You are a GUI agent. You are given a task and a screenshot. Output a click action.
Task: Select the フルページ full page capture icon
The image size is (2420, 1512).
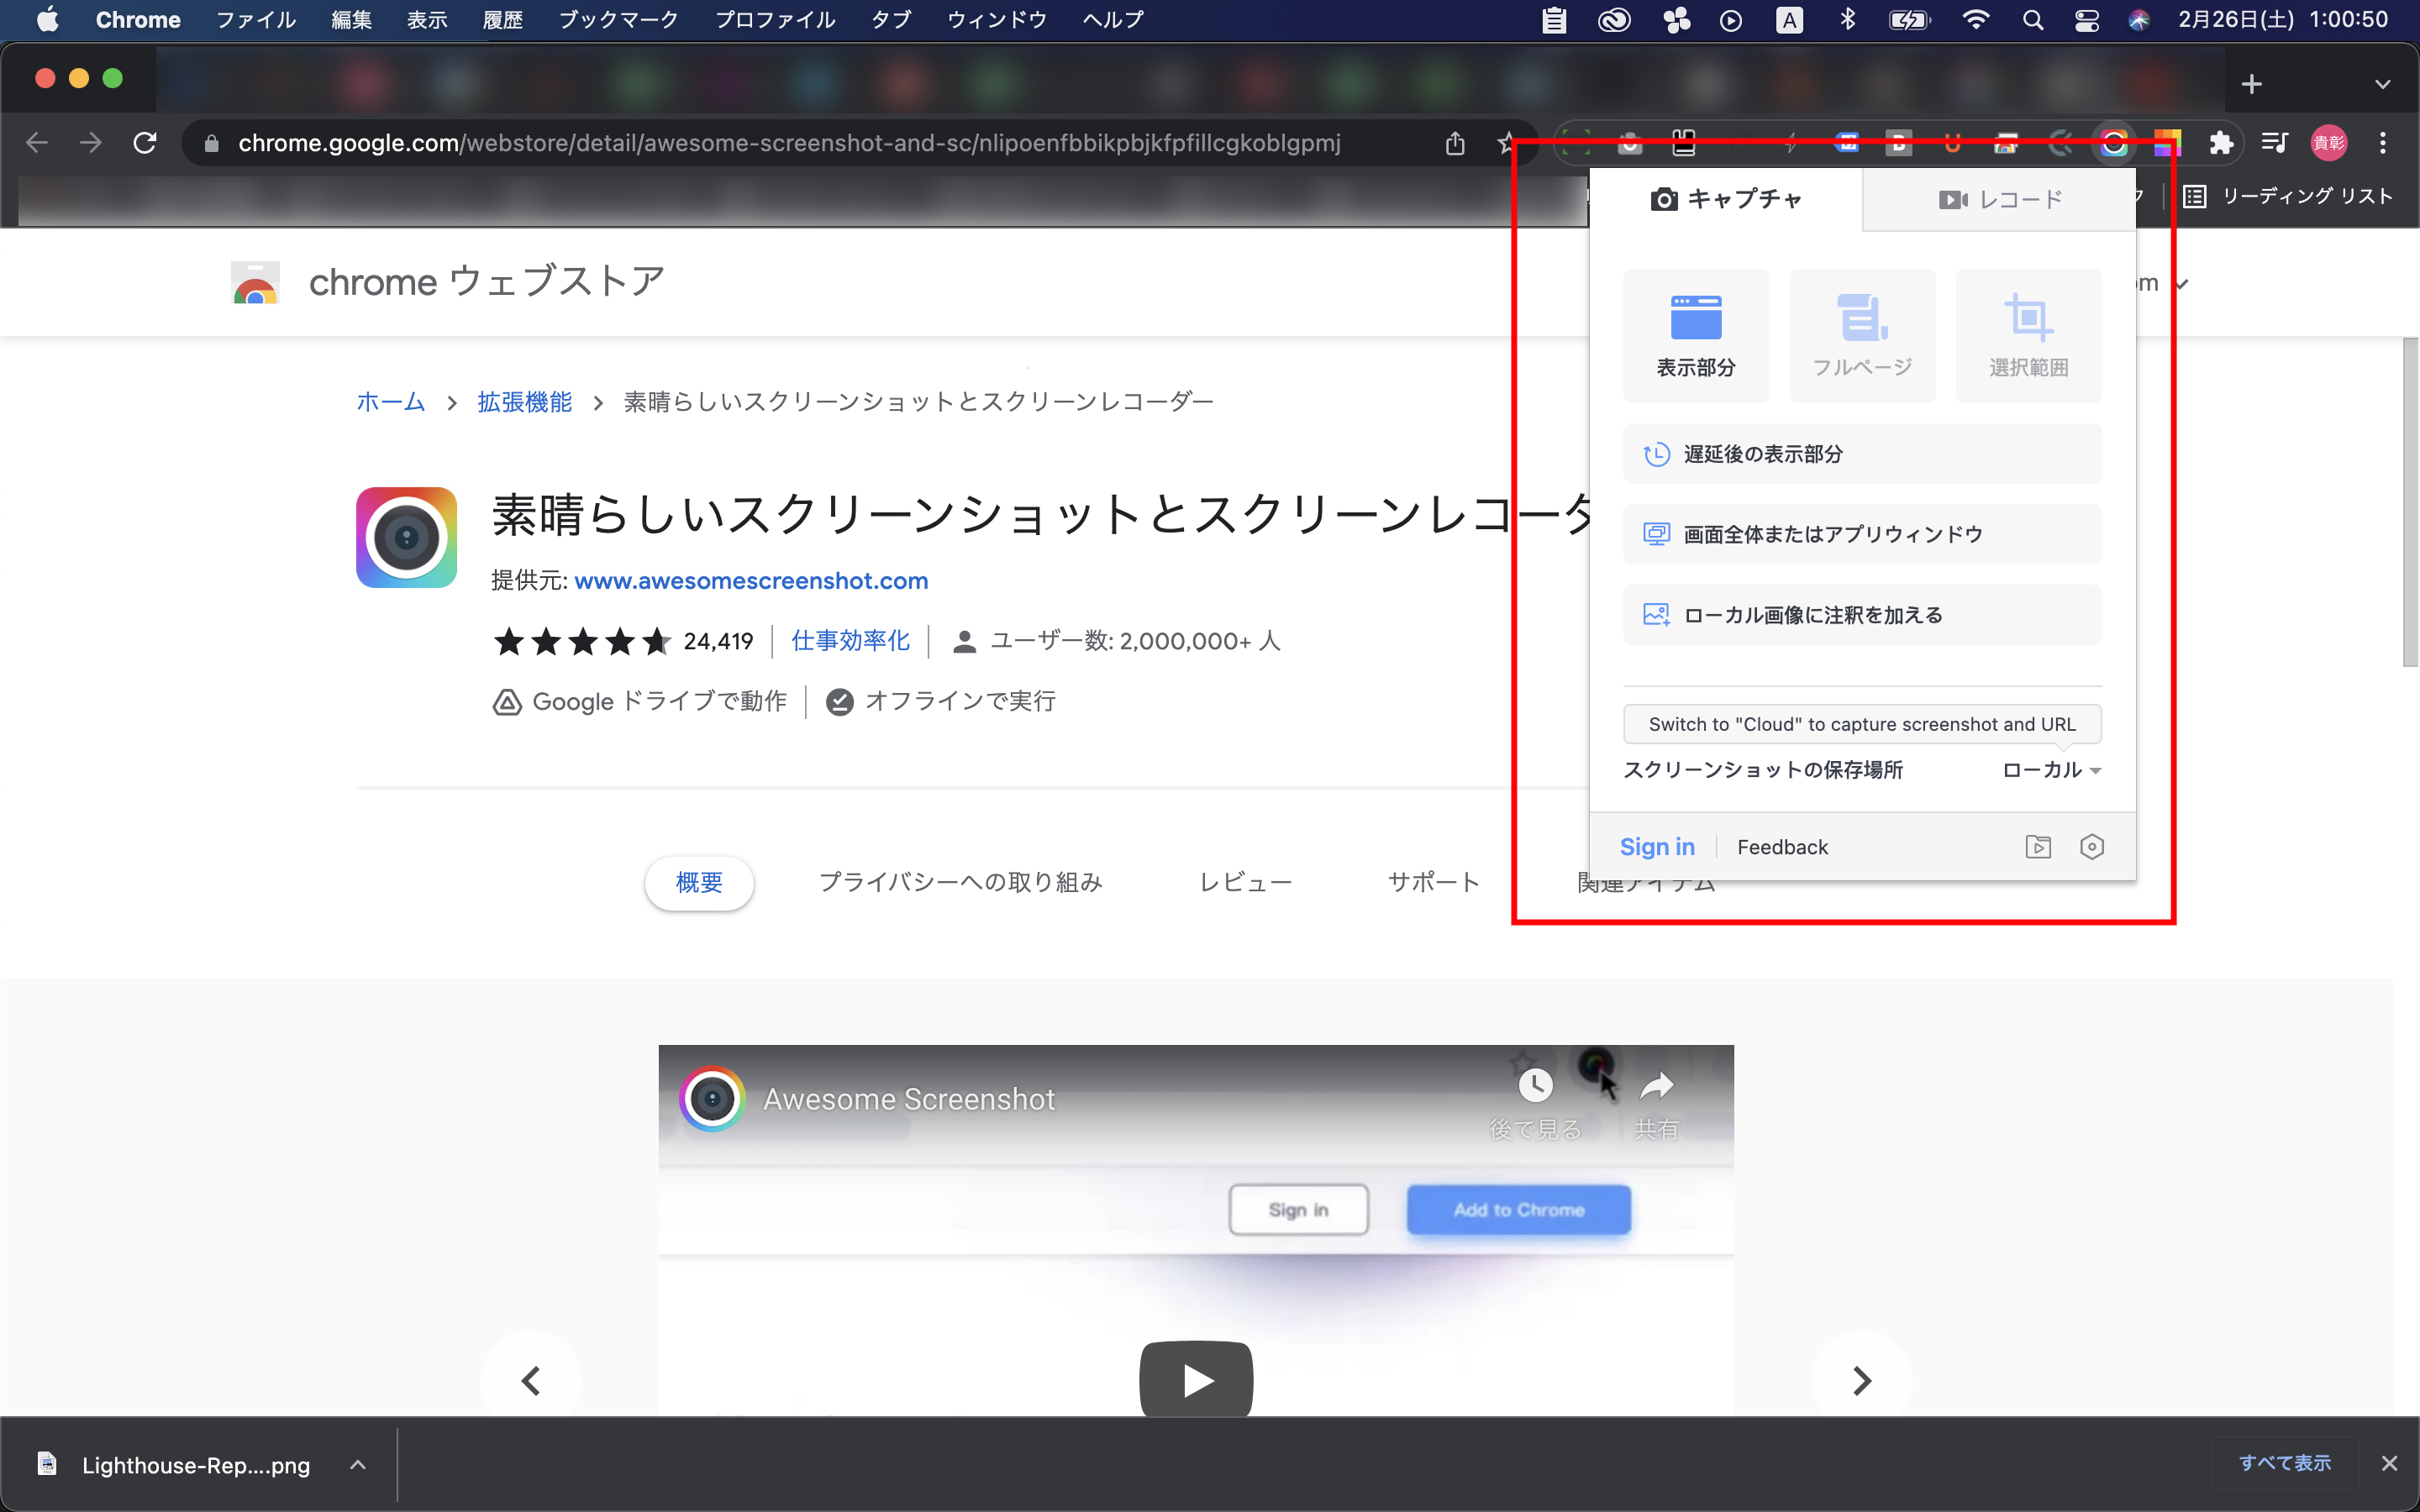pyautogui.click(x=1861, y=318)
